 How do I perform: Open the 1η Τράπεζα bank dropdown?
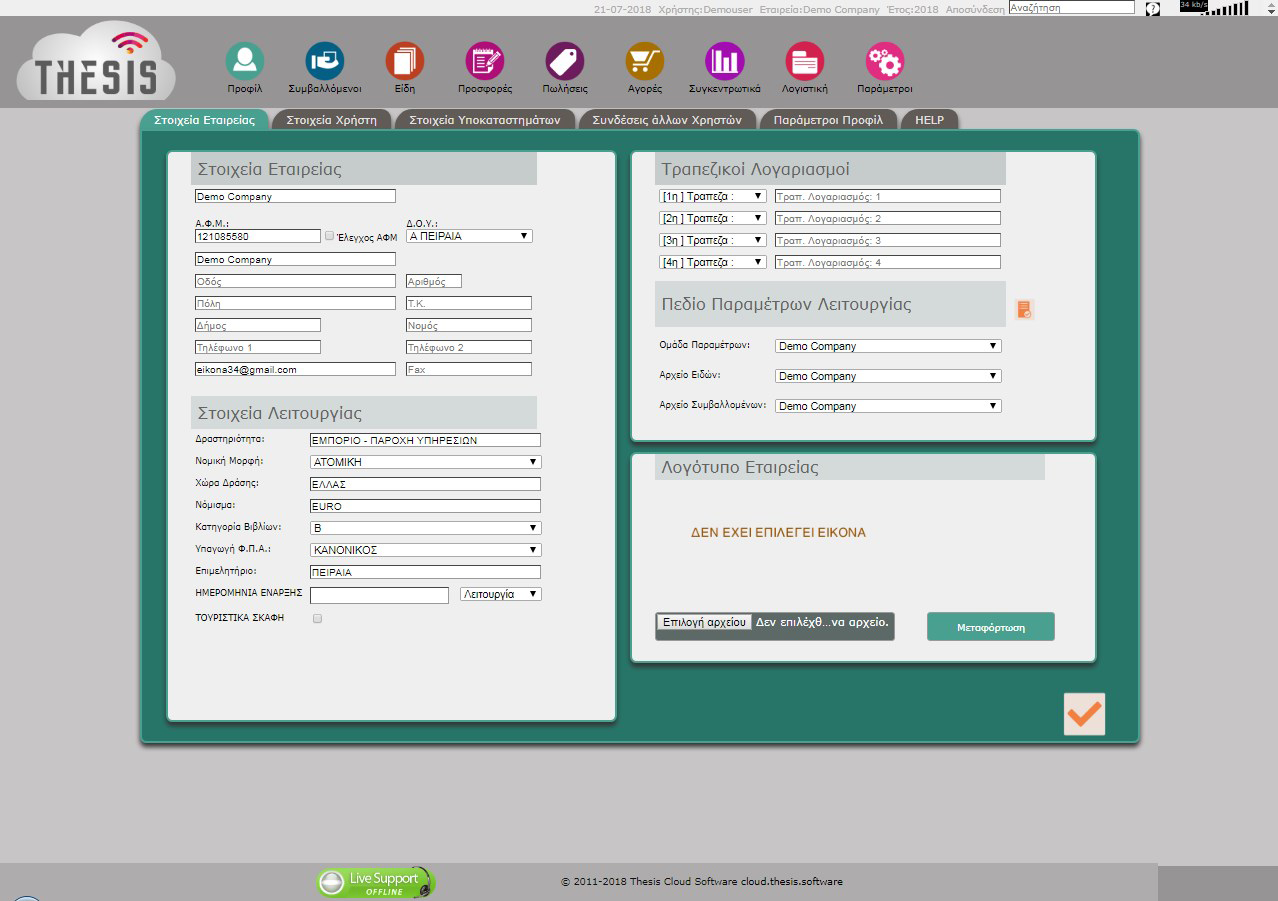pyautogui.click(x=712, y=196)
